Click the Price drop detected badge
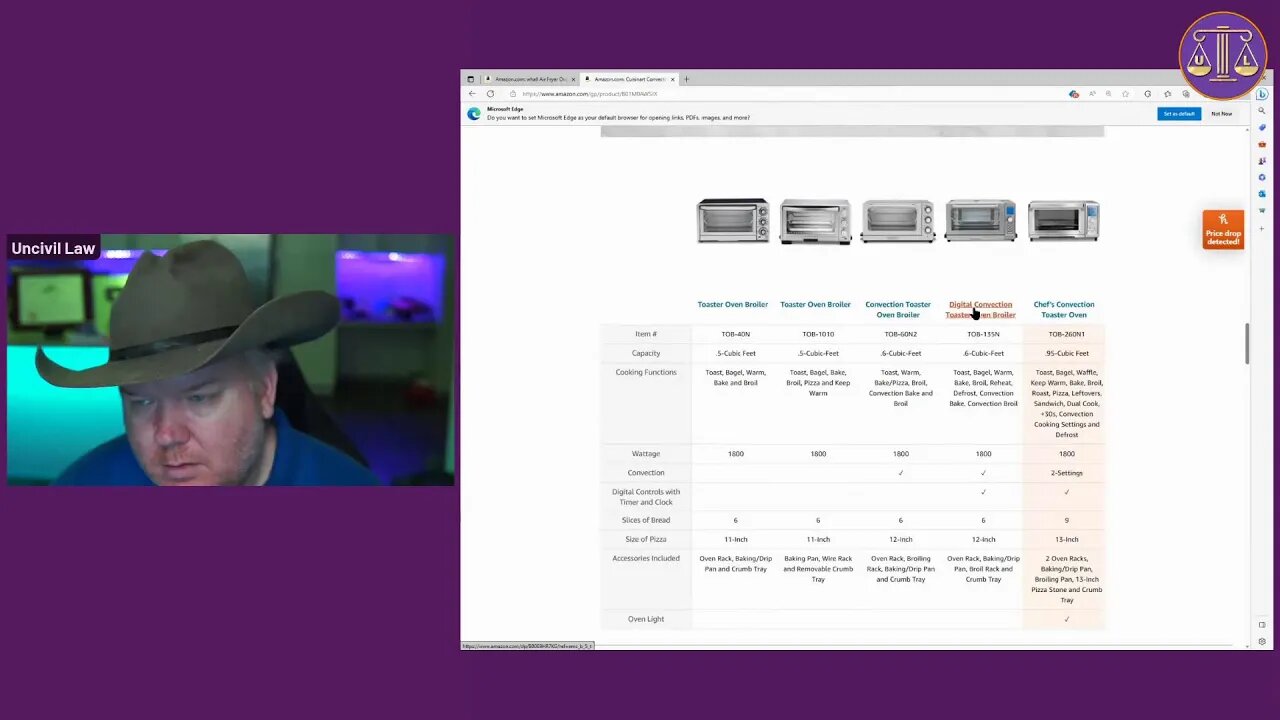This screenshot has height=720, width=1280. click(1223, 230)
